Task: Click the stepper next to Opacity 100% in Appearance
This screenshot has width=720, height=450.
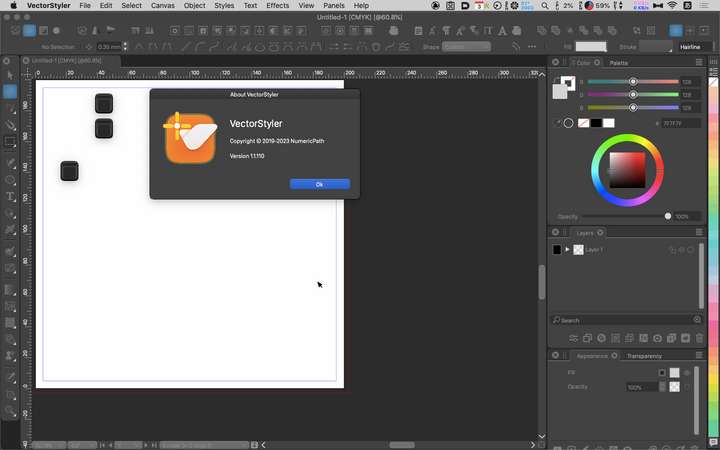Action: pos(662,387)
